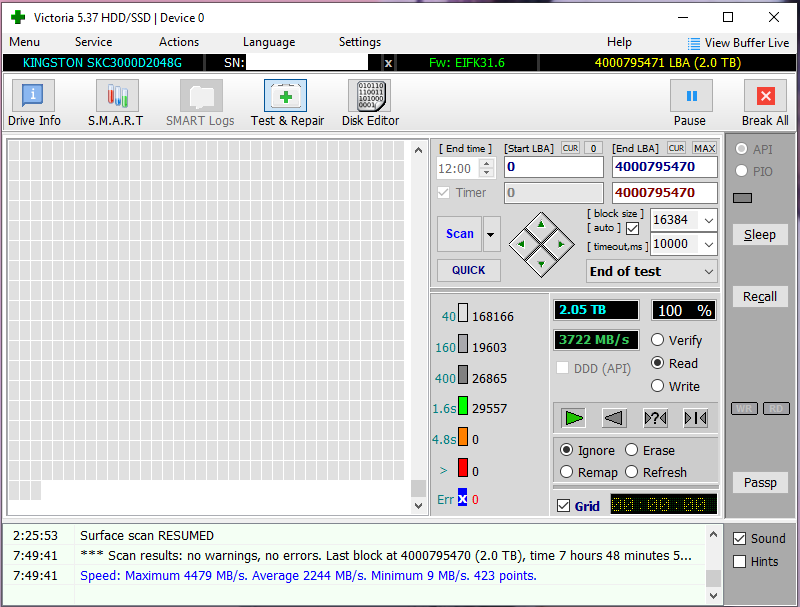The width and height of the screenshot is (800, 607).
Task: Select the Verify radio button
Action: 658,340
